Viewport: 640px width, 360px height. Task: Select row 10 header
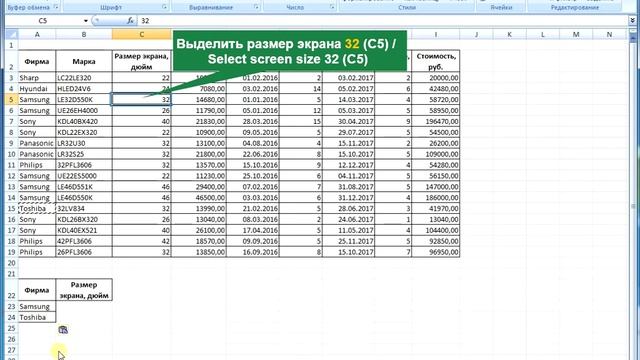(11, 154)
